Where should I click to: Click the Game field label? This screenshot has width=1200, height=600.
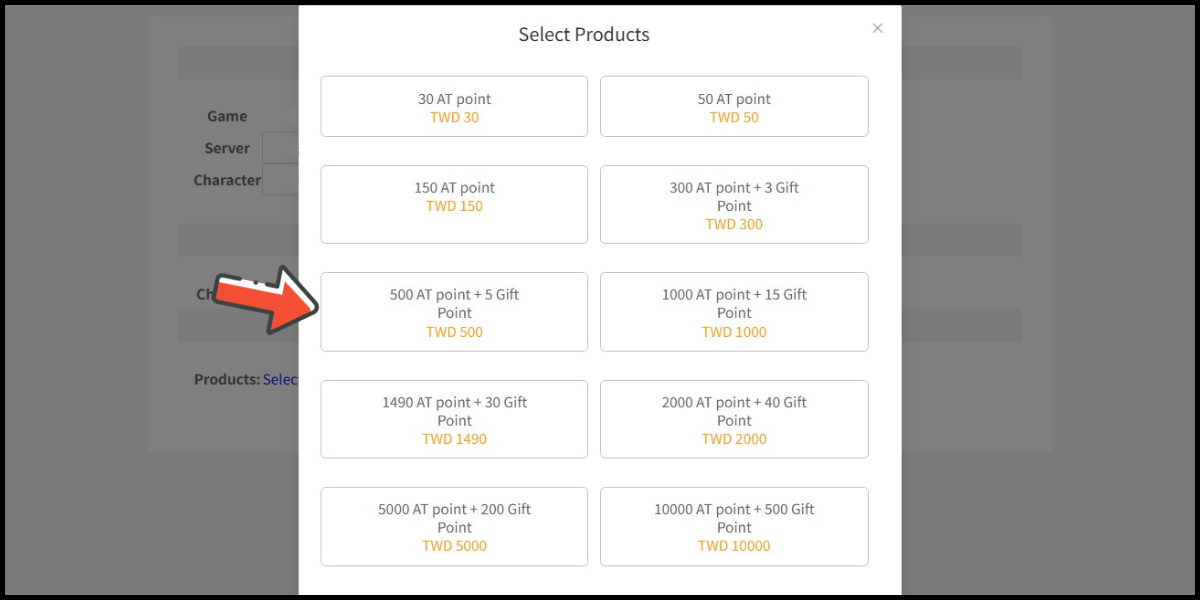click(x=227, y=116)
